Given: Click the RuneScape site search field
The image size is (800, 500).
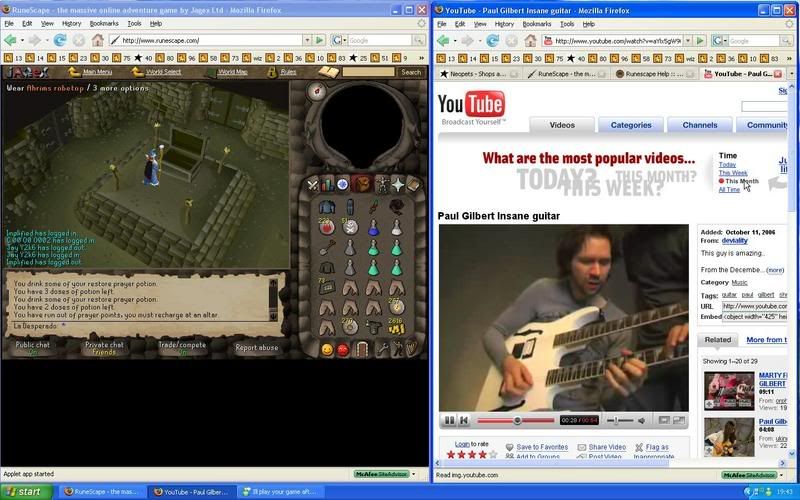Looking at the screenshot, I should (368, 72).
